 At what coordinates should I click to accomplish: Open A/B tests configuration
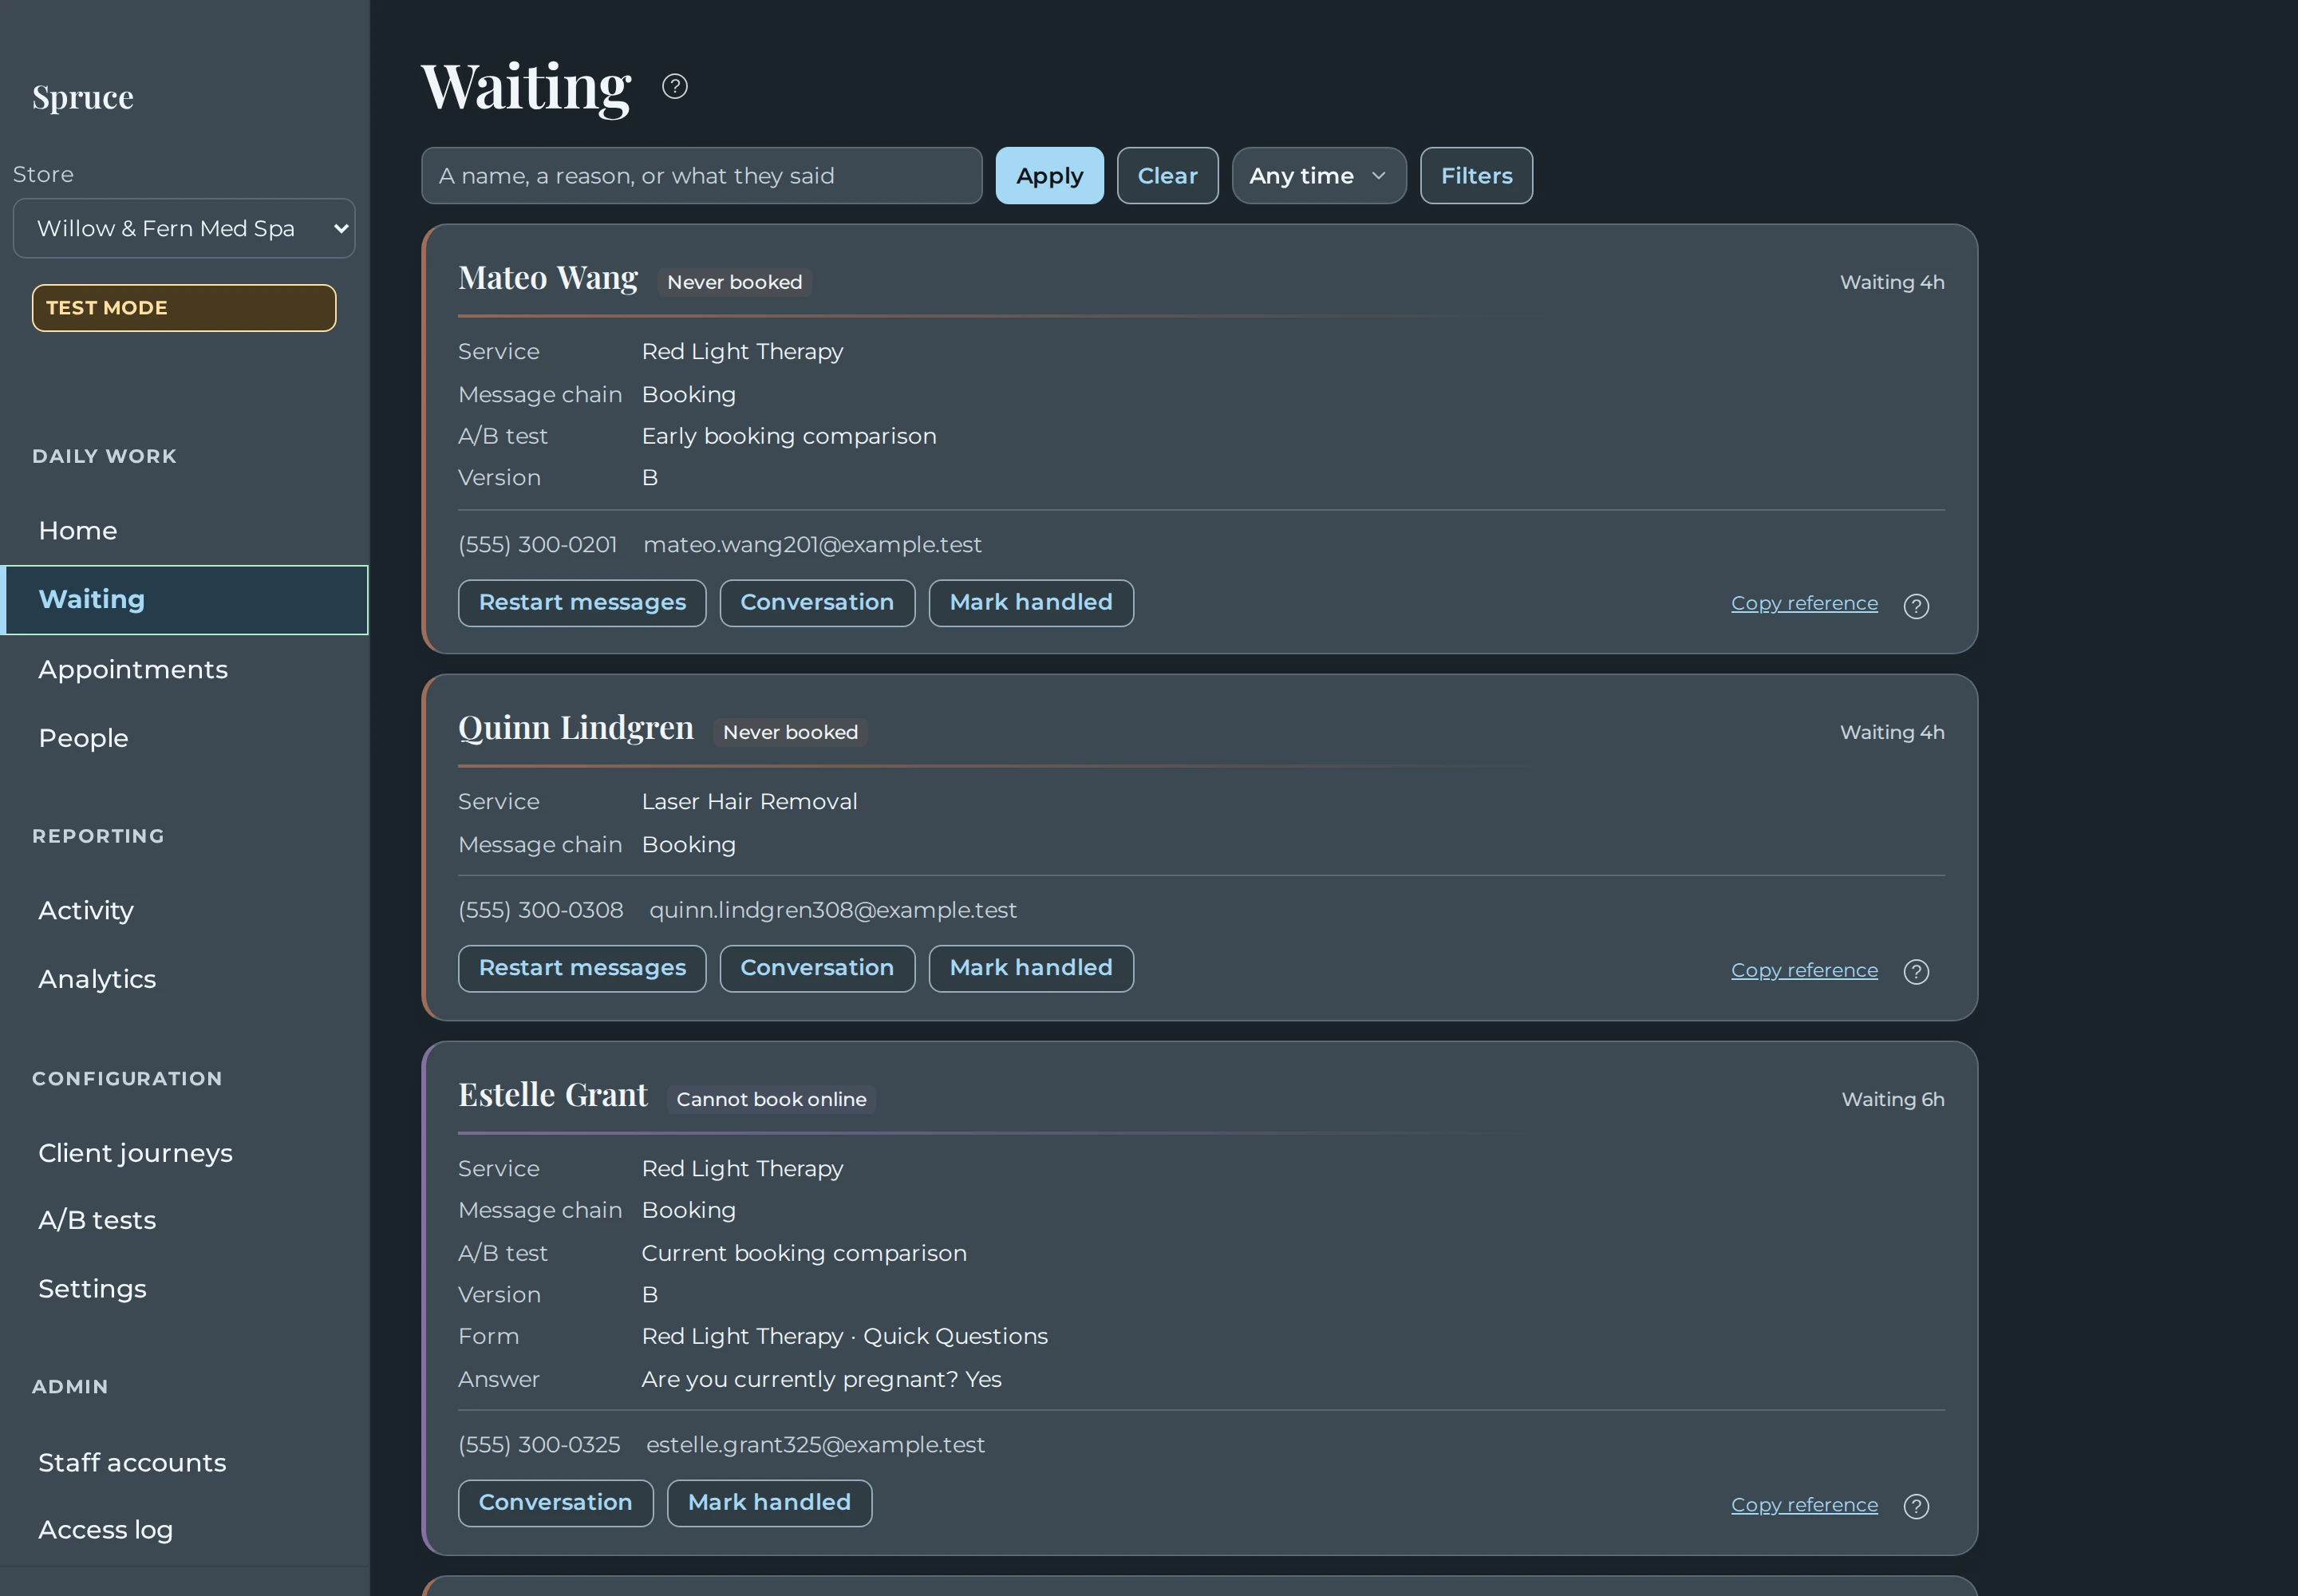(x=184, y=1221)
